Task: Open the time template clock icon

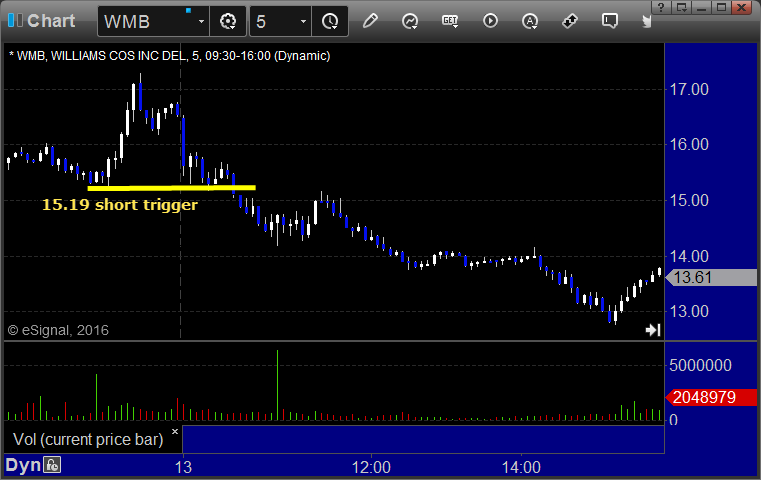Action: [x=330, y=21]
